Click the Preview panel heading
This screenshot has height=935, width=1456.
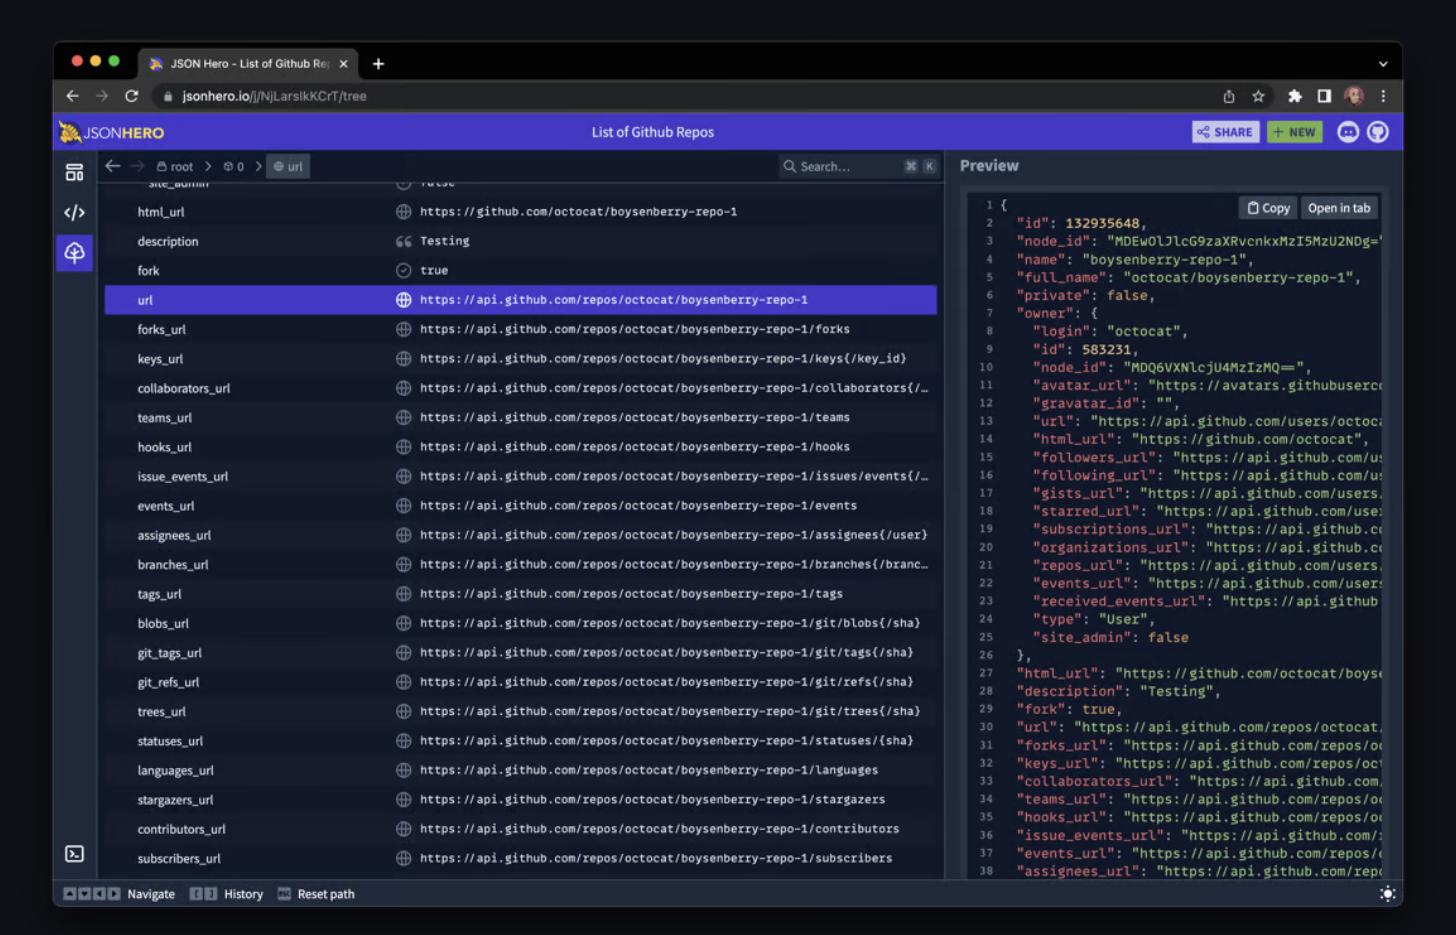(989, 166)
